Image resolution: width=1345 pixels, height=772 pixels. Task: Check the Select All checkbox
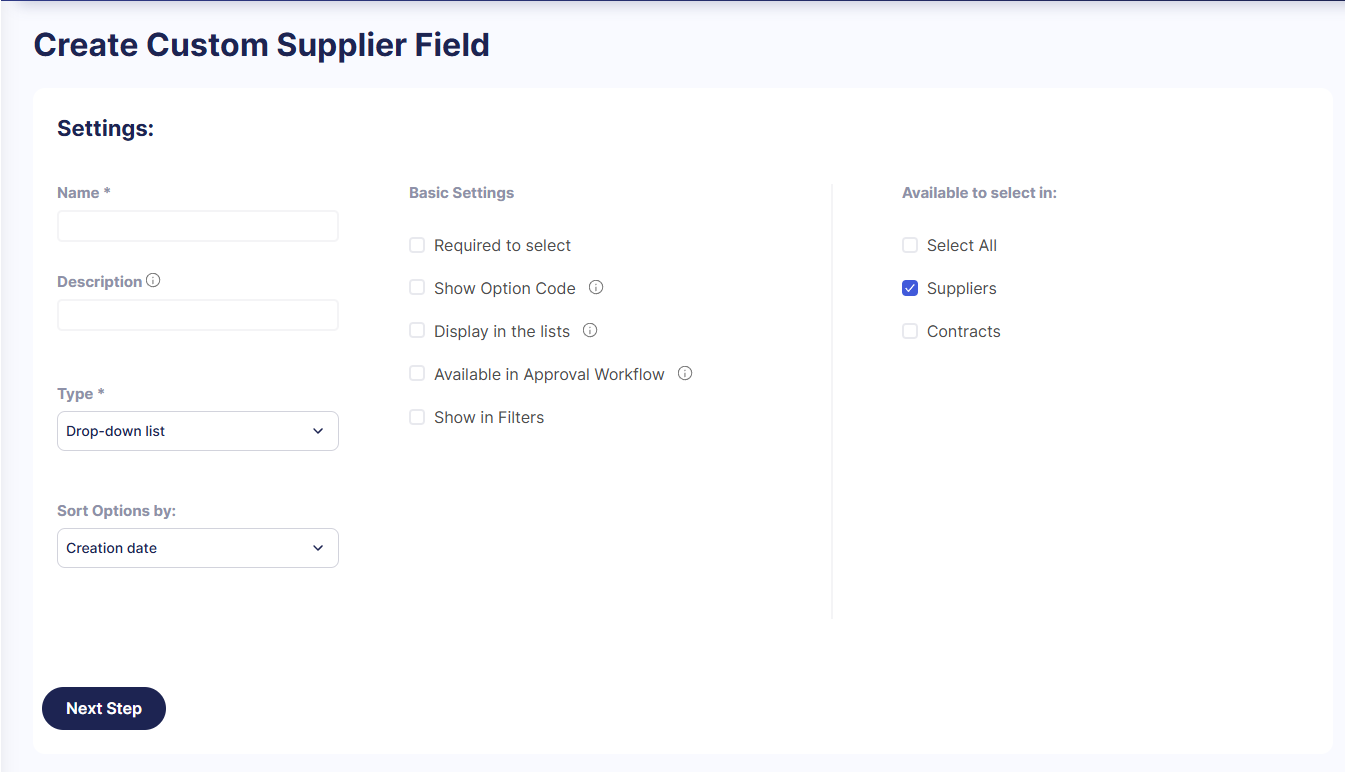910,246
